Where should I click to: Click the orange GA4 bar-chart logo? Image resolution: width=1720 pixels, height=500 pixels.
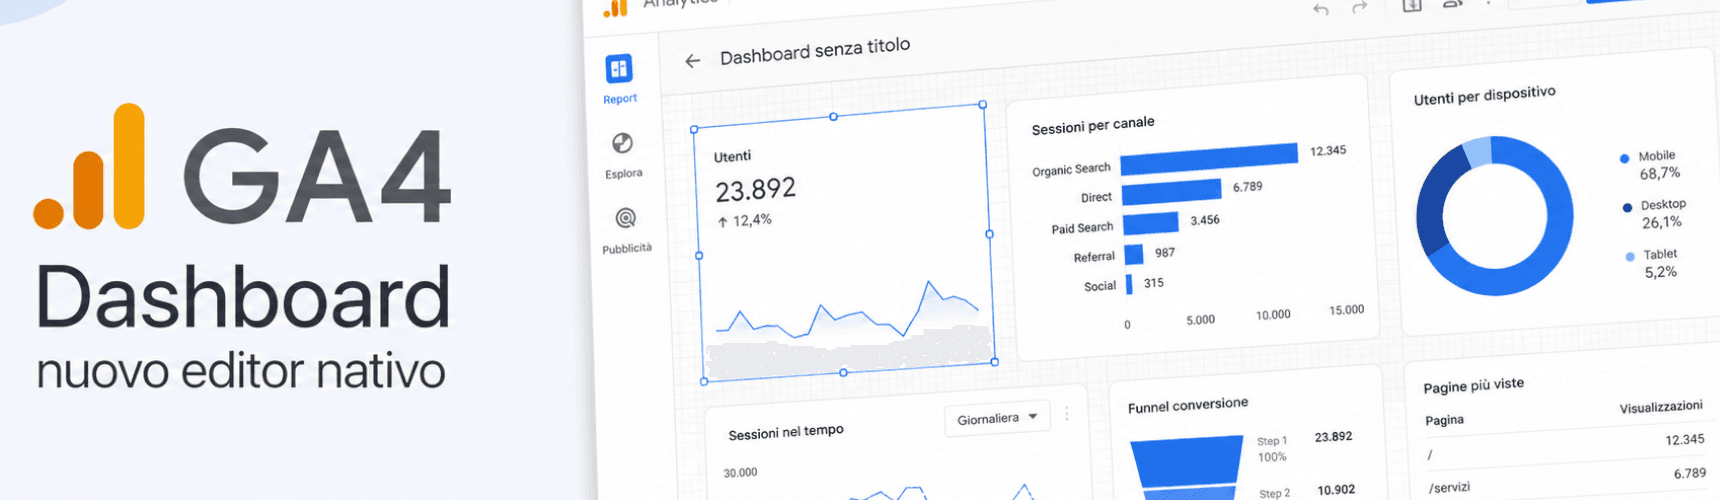tap(89, 166)
